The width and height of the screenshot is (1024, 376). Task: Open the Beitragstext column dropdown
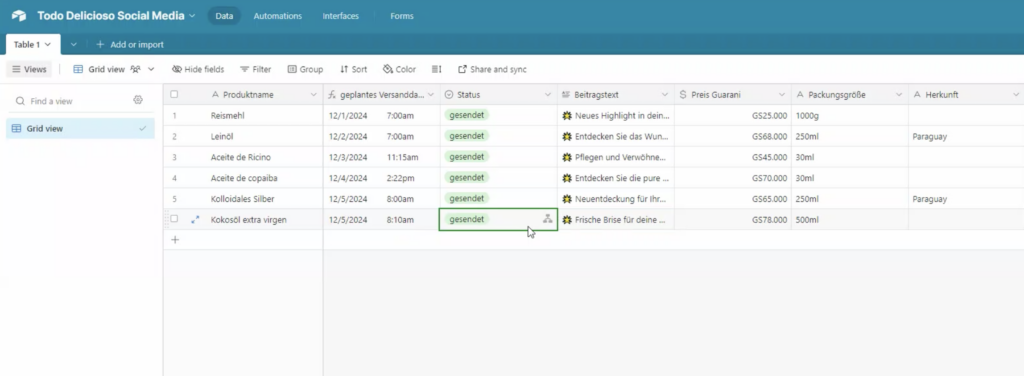[665, 95]
